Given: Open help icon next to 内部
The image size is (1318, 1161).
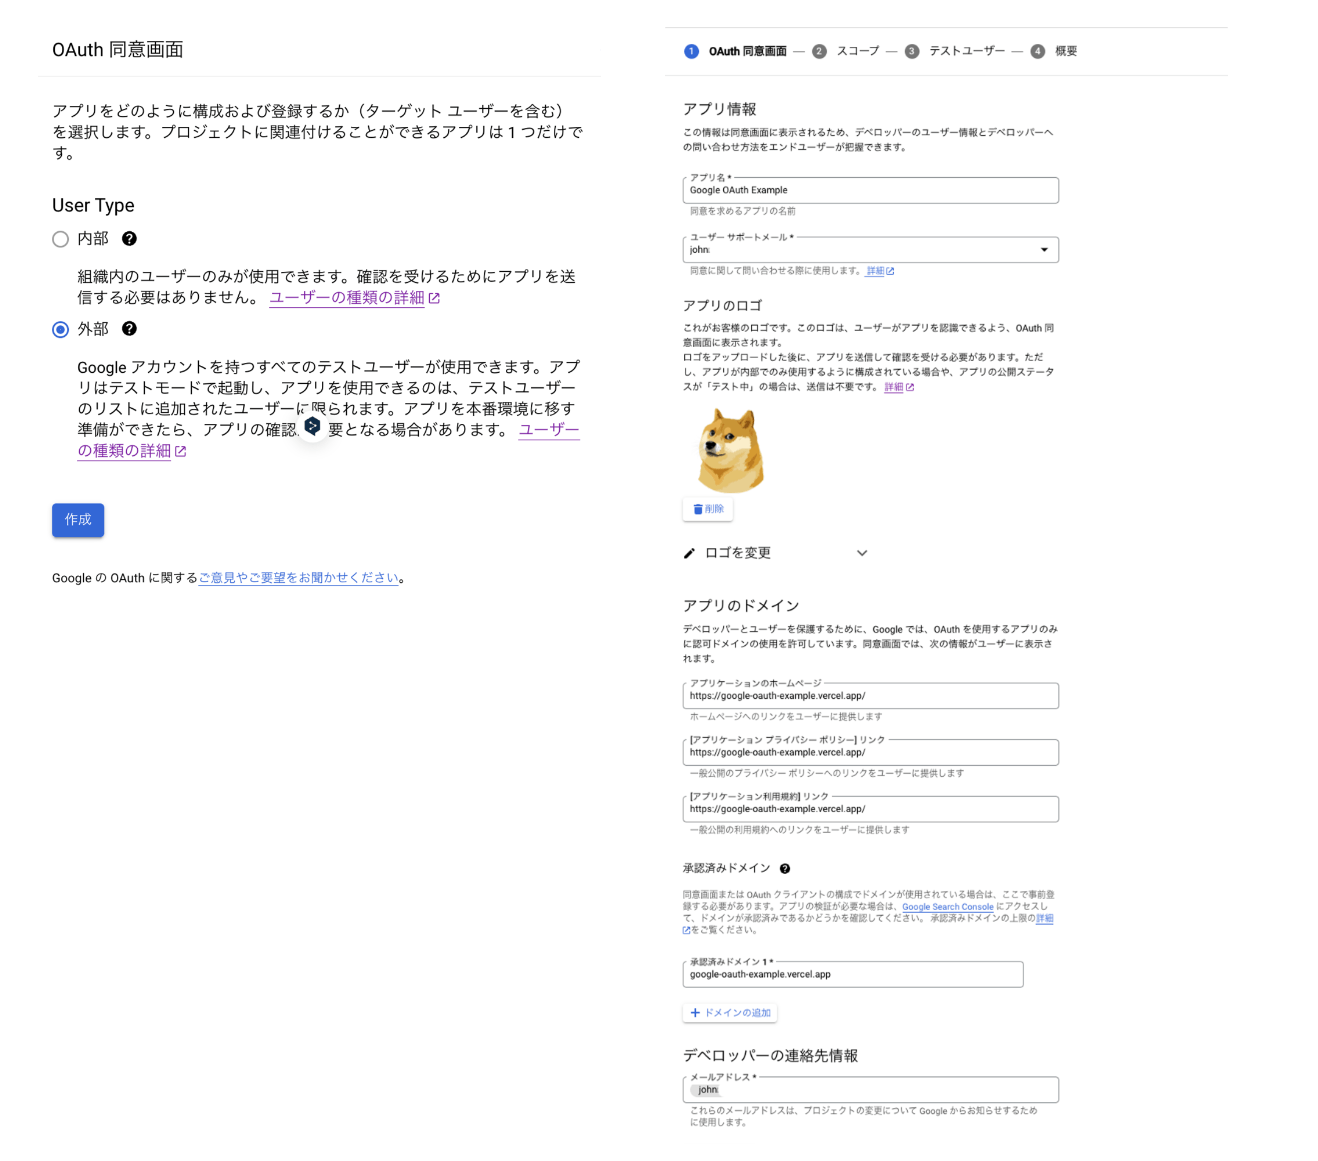Looking at the screenshot, I should click(129, 238).
